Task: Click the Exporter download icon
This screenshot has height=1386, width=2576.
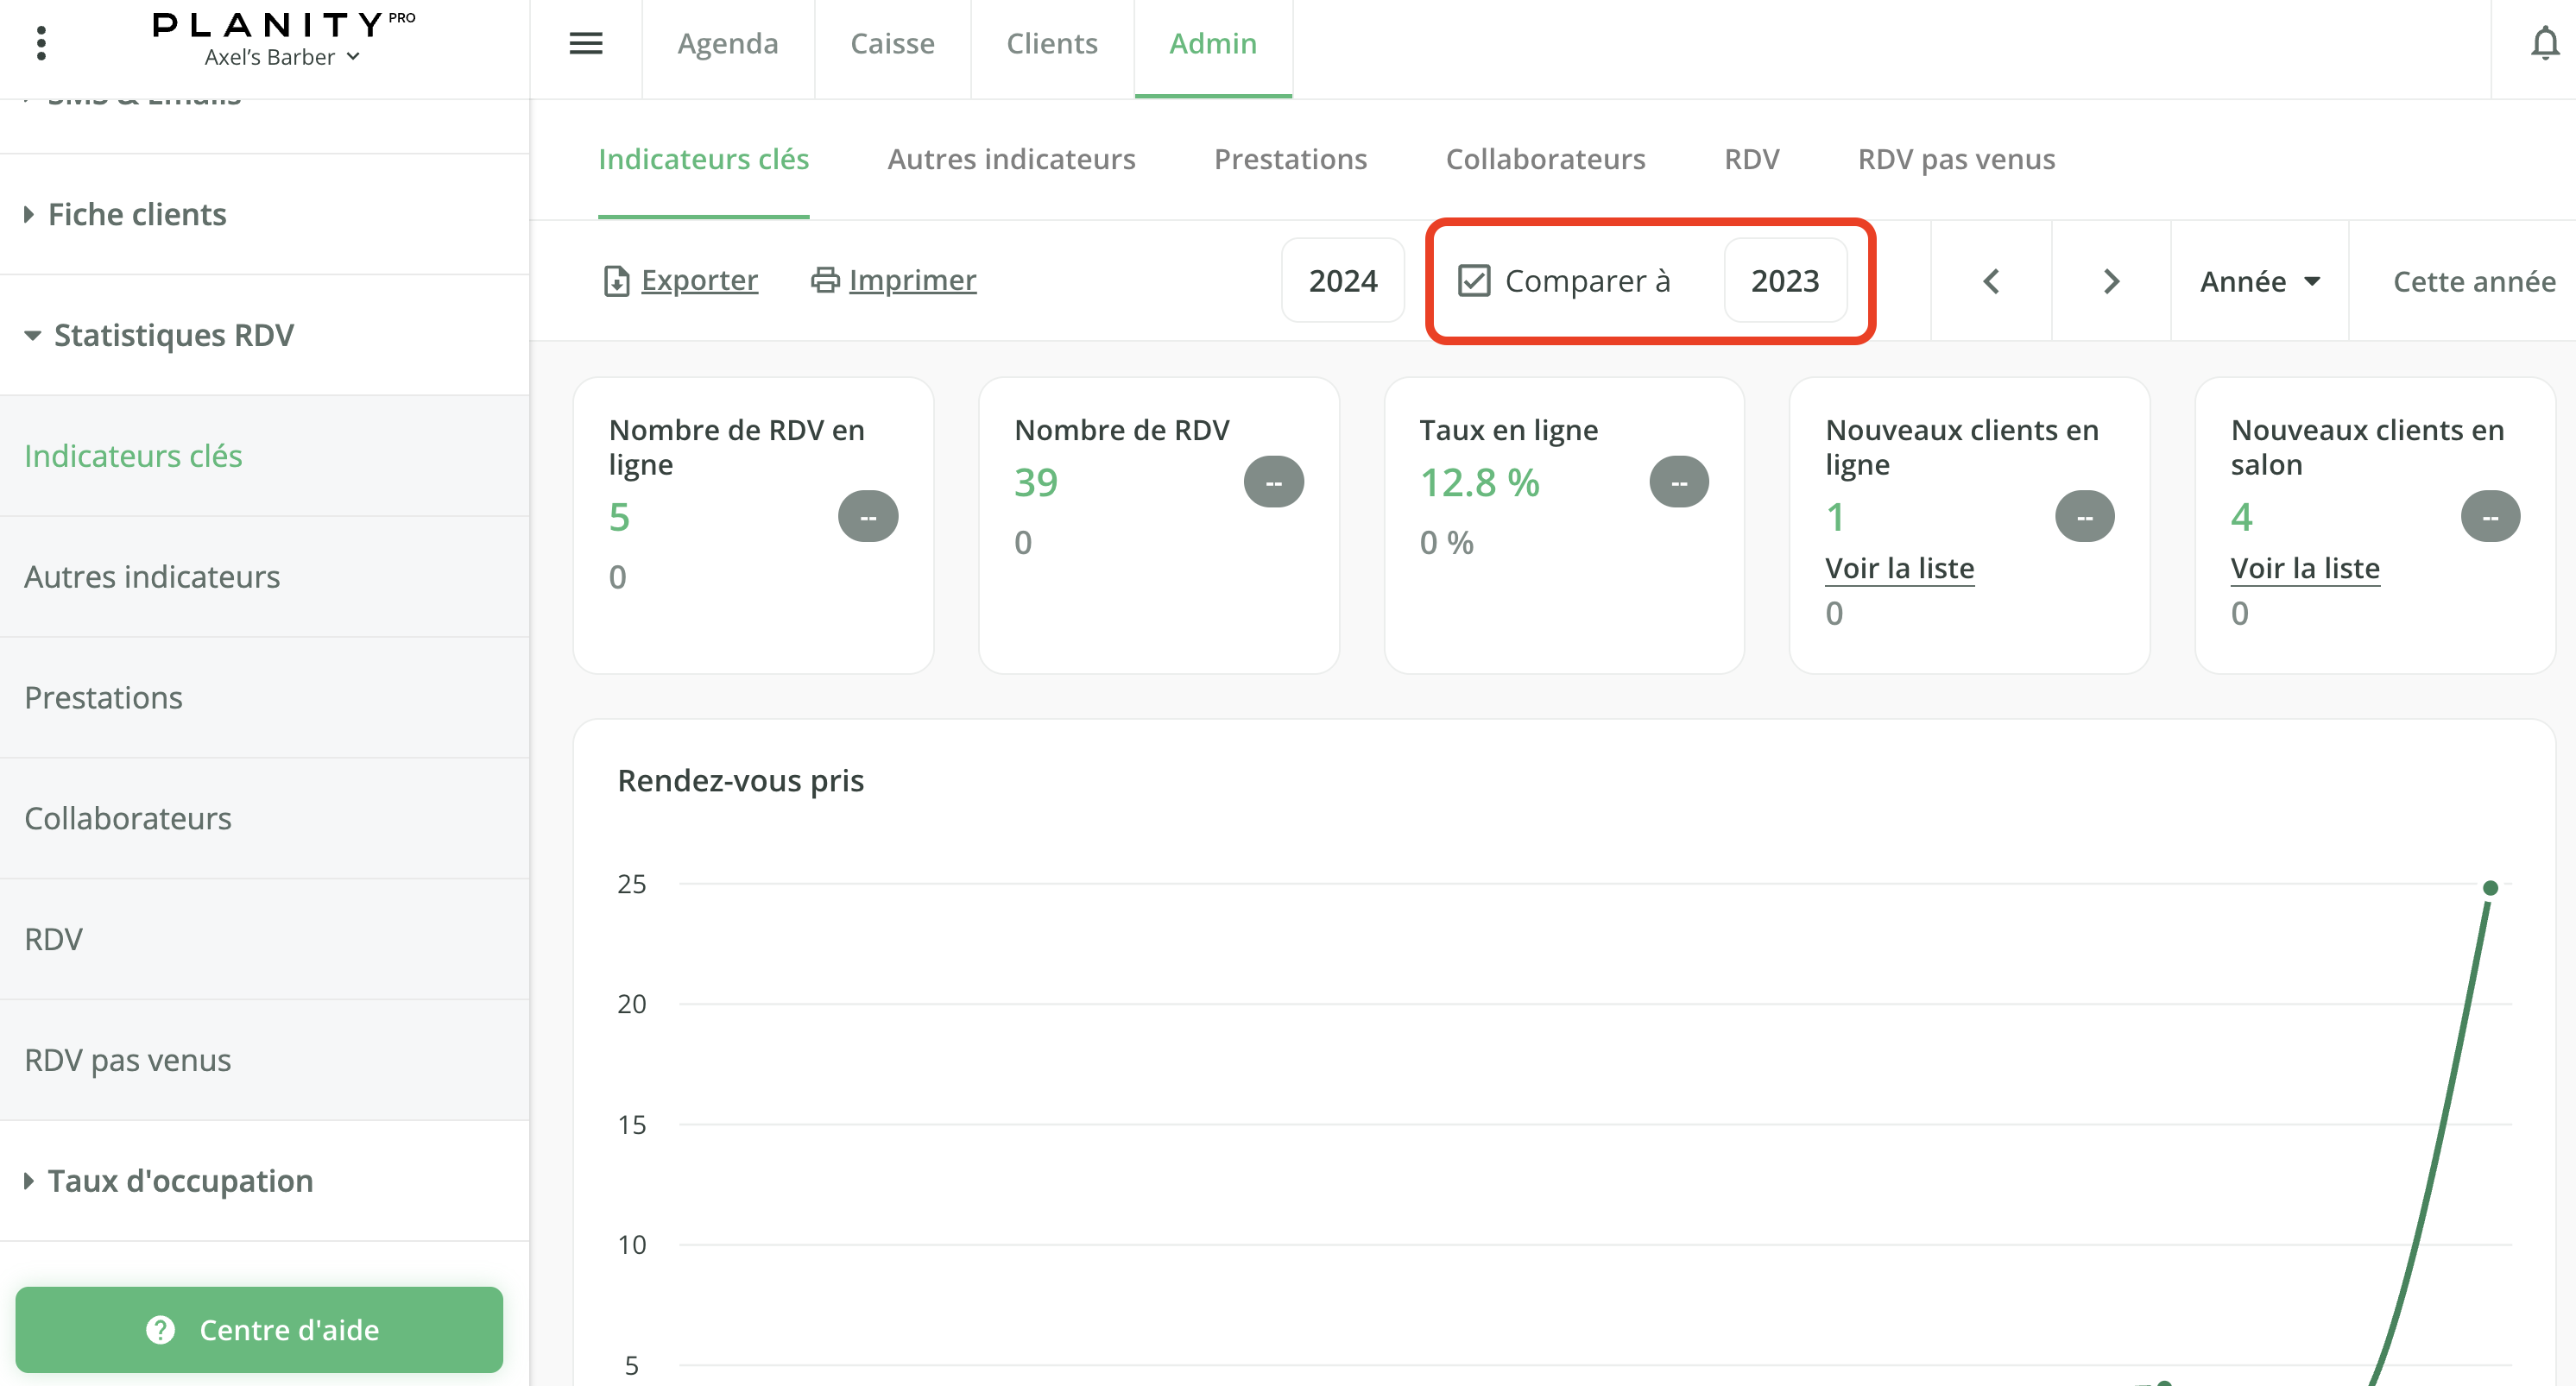Action: coord(616,281)
